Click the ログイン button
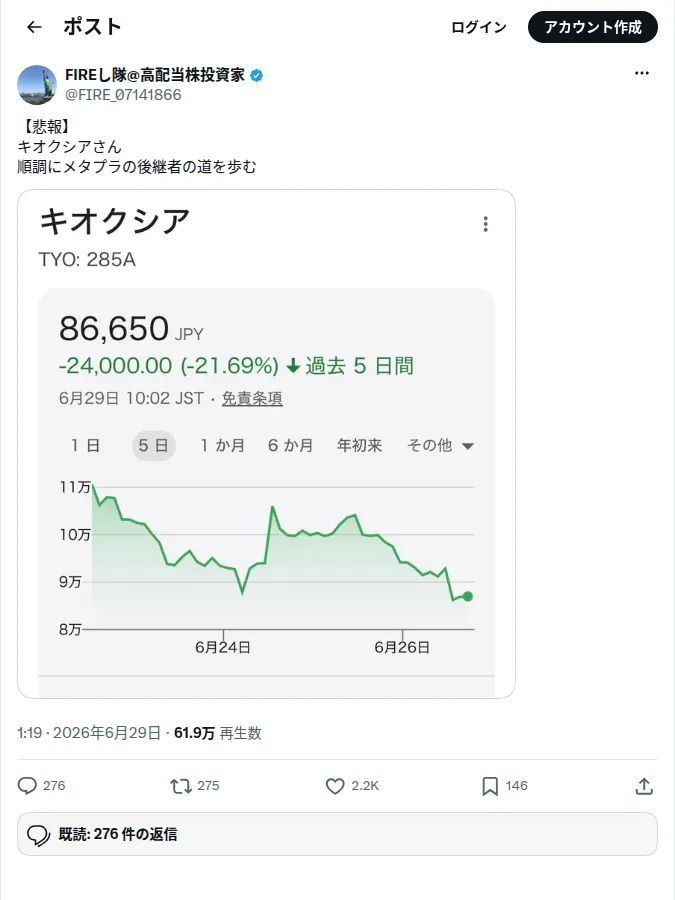Image resolution: width=675 pixels, height=900 pixels. tap(479, 27)
